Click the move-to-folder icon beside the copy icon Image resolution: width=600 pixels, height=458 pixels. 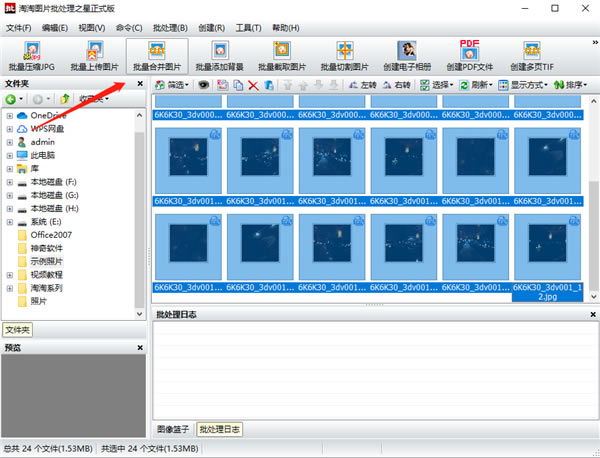point(223,85)
